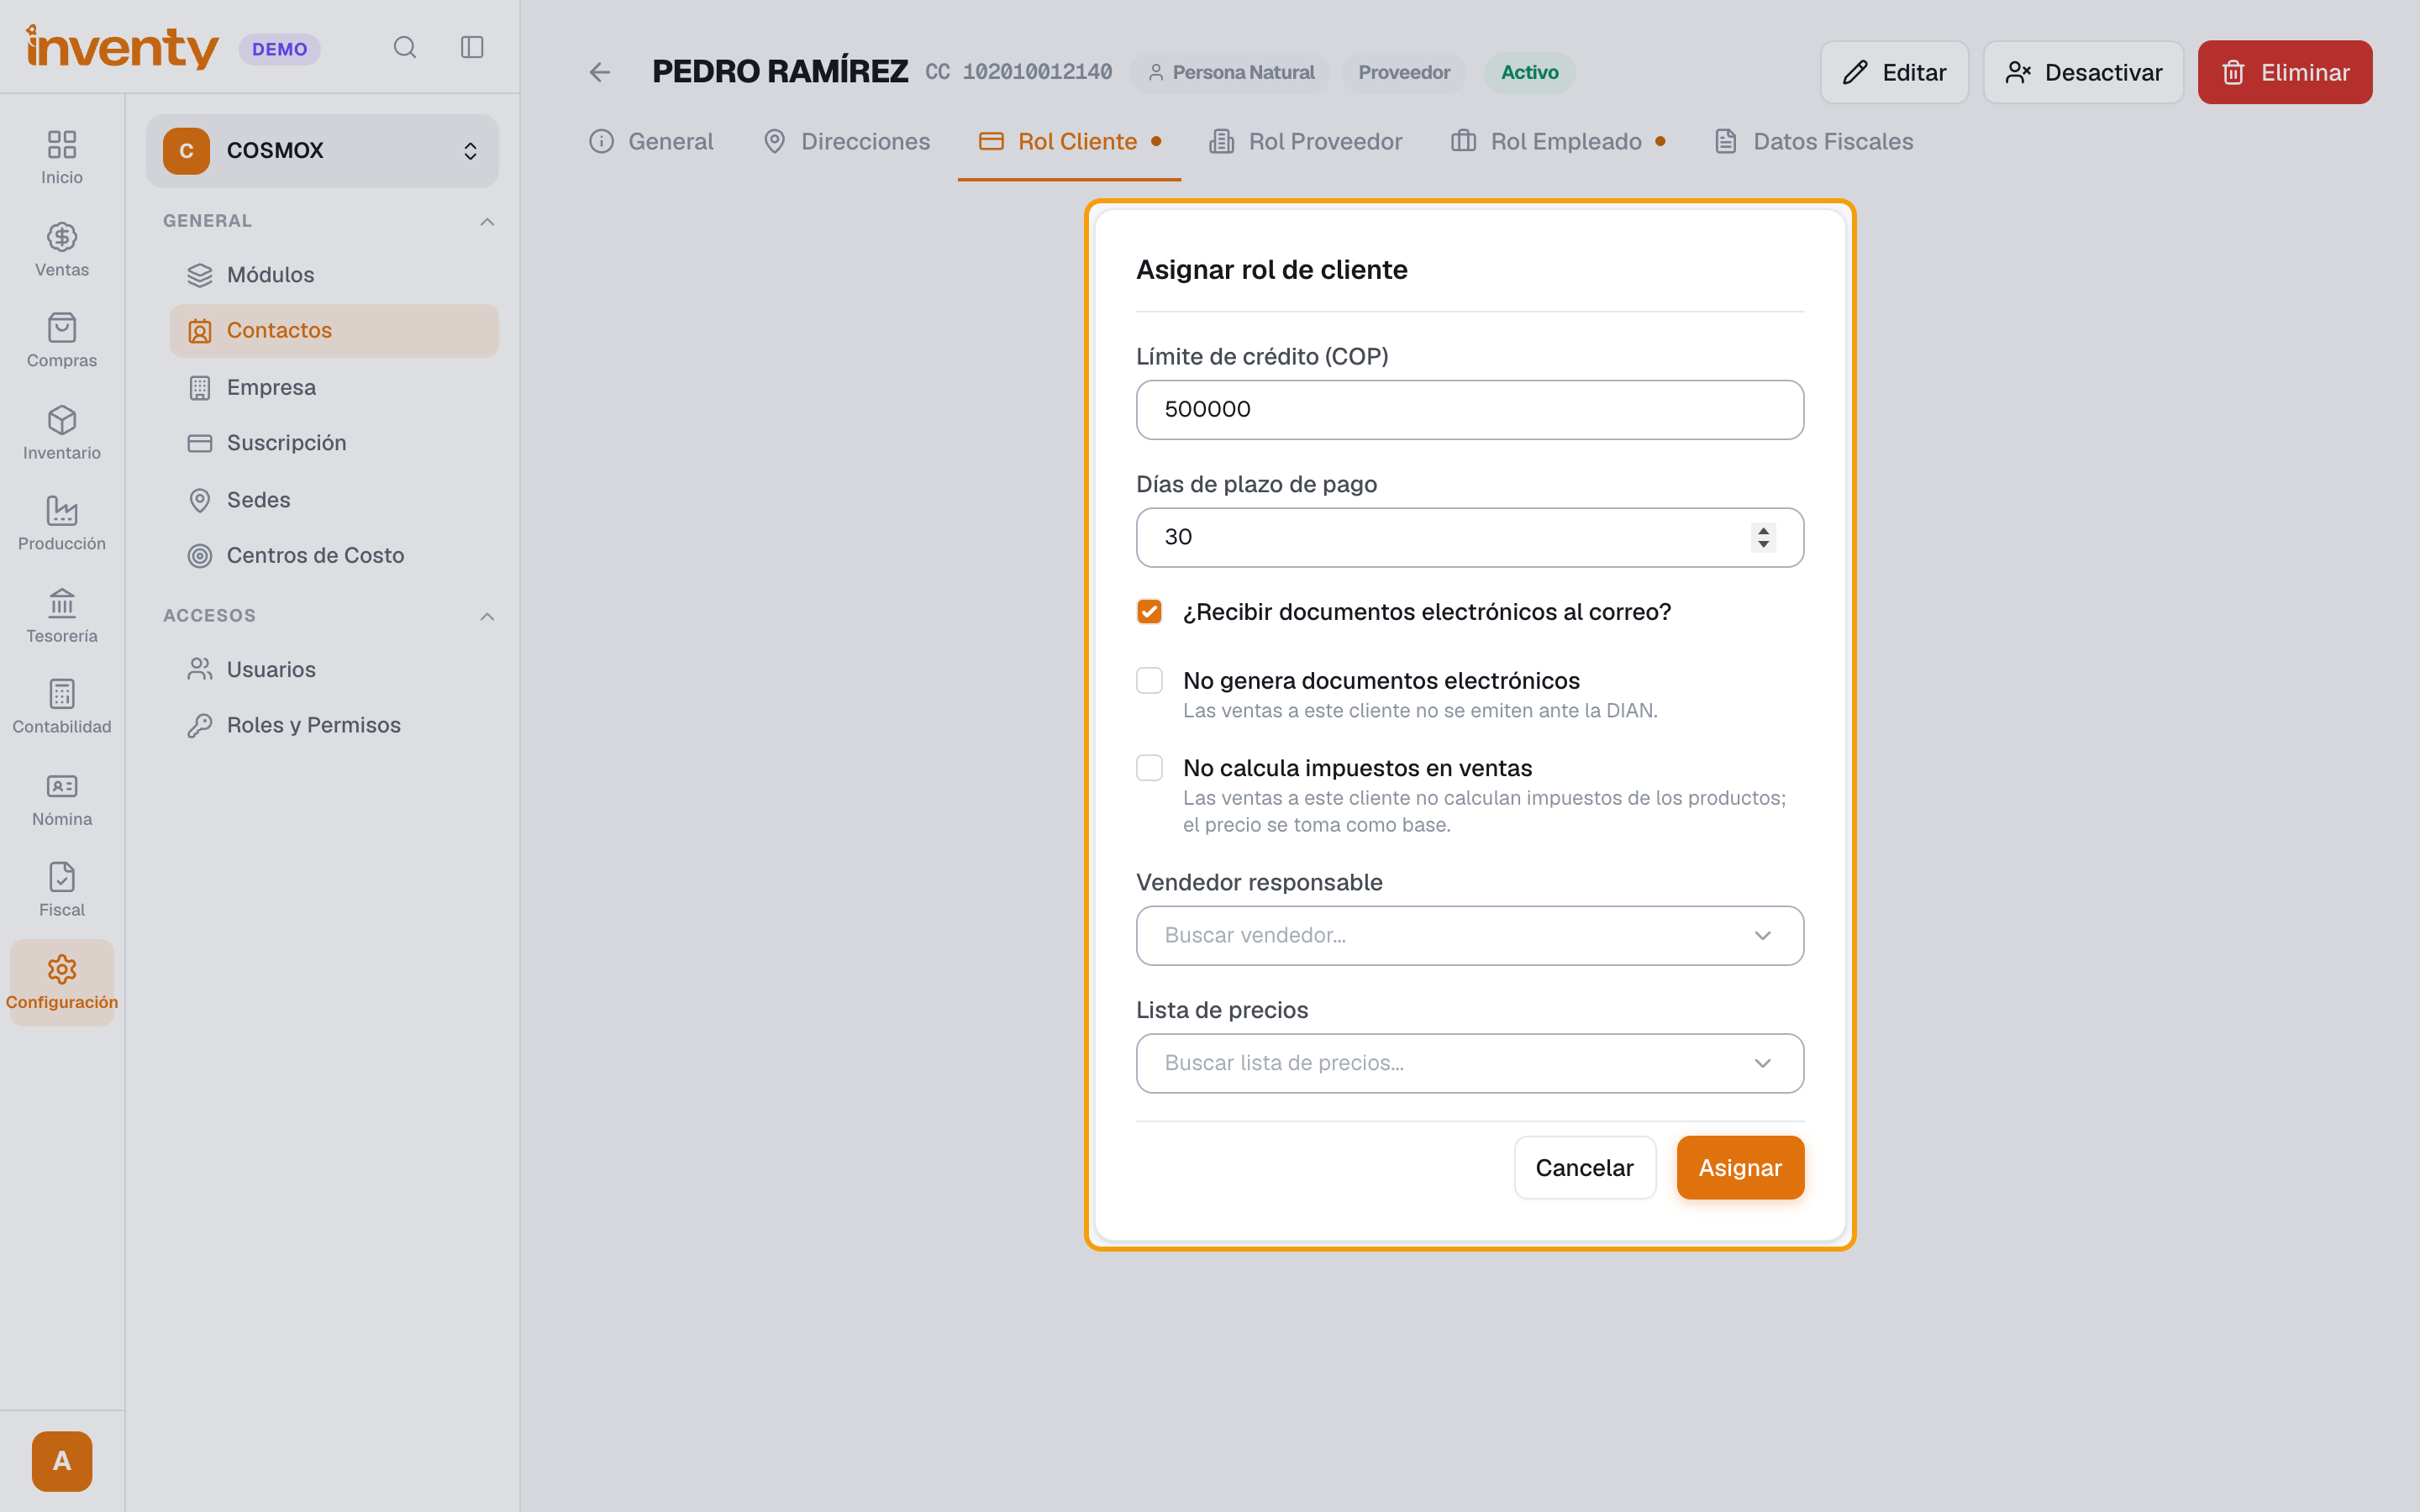Open the Contabilidad module
The image size is (2420, 1512).
[62, 707]
